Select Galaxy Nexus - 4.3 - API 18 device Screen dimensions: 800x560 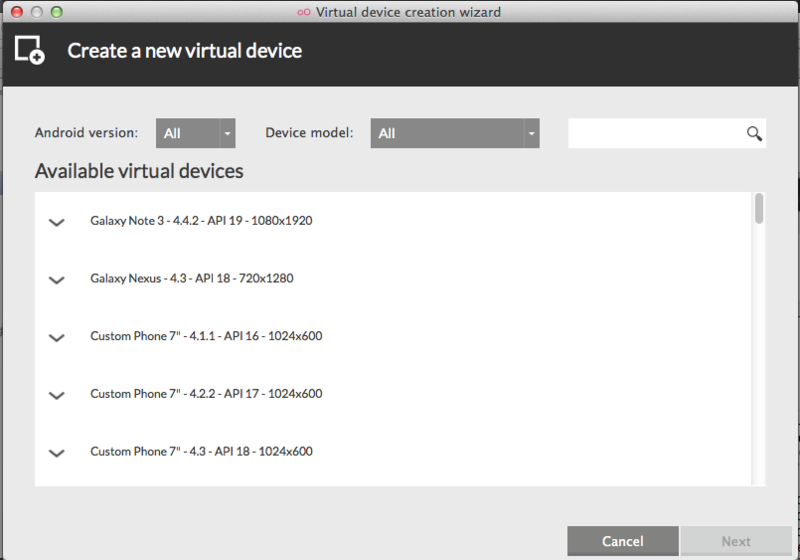pos(192,278)
